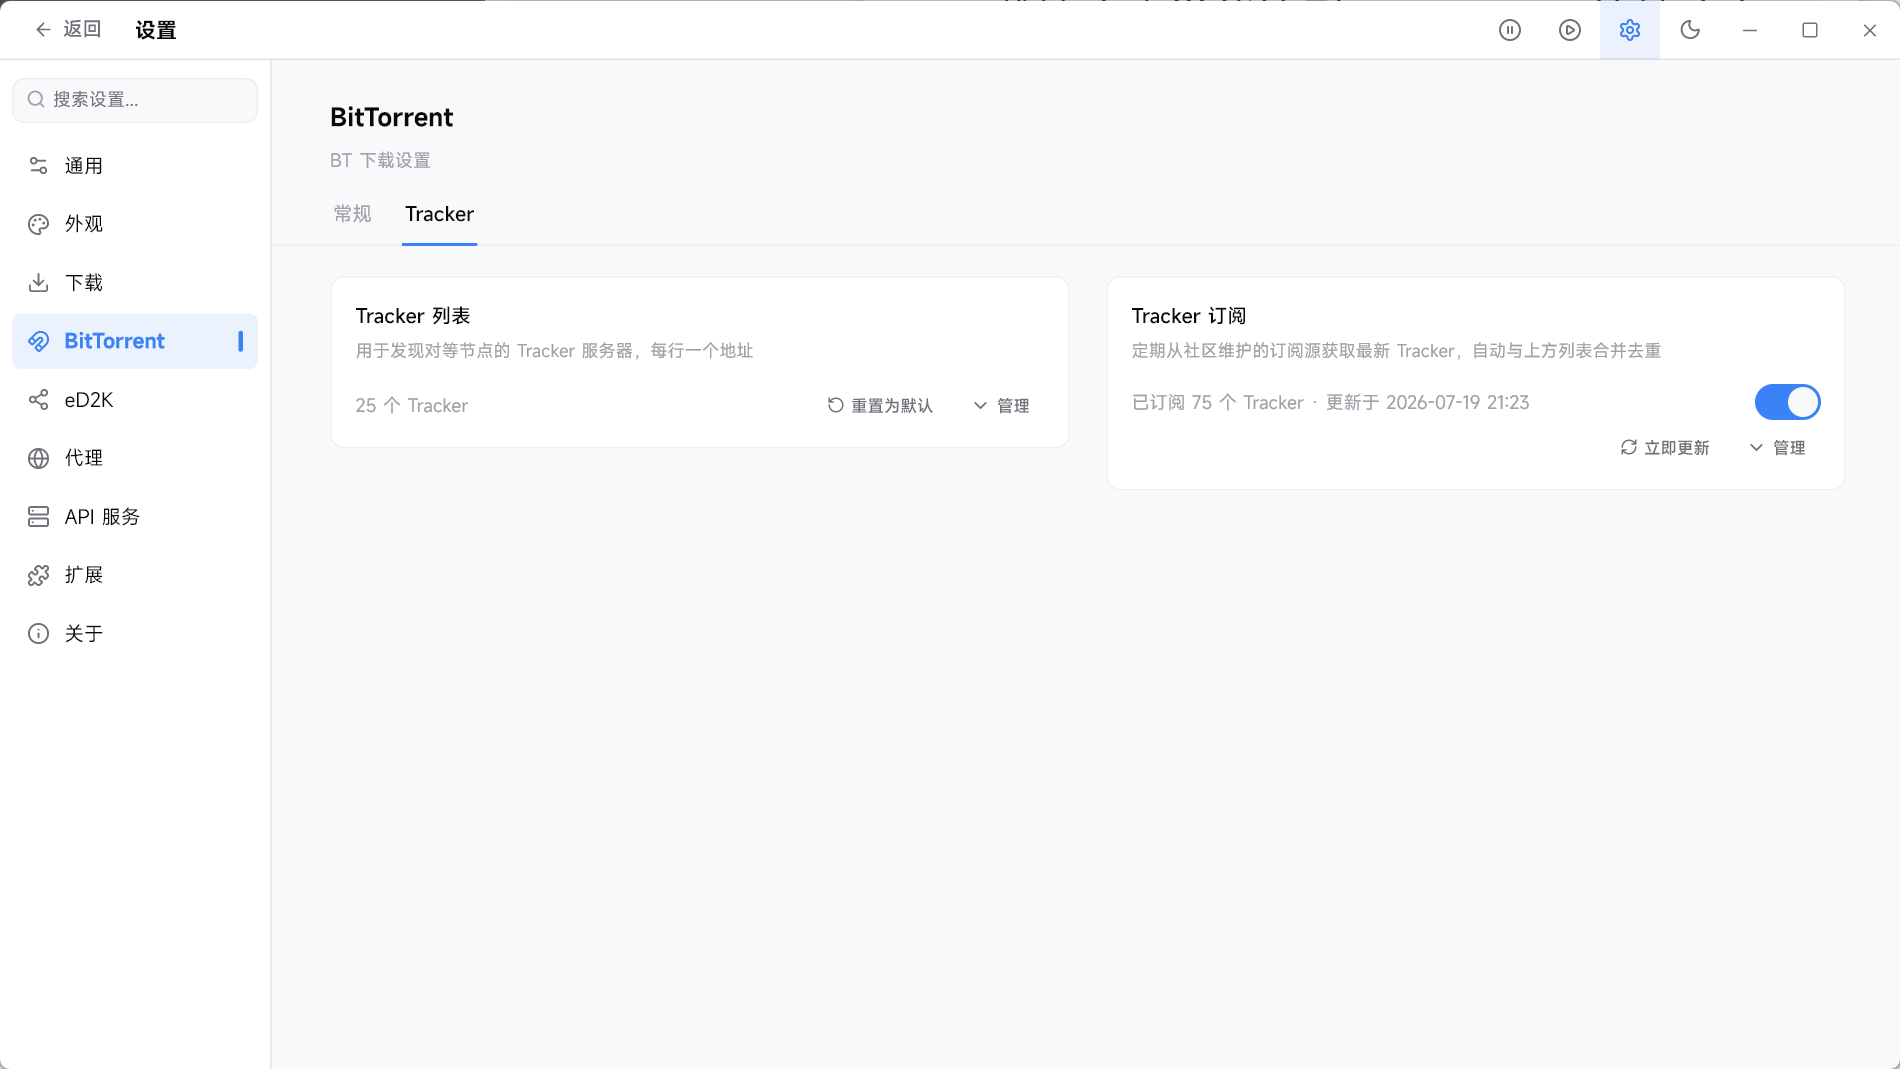Click the back arrow icon
Screen dimensions: 1900x1069
pos(43,30)
